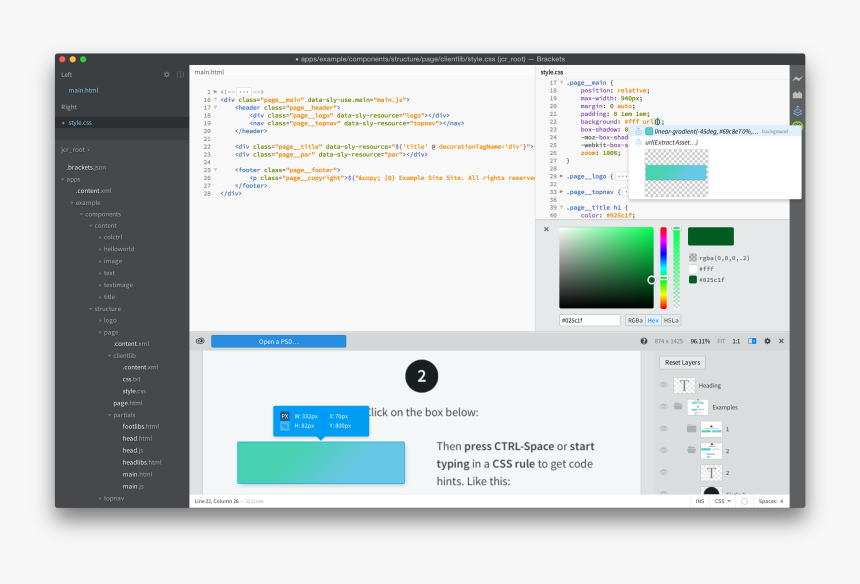Open Live Preview via the lightning bolt icon
Screen dimensions: 860x584
click(797, 79)
